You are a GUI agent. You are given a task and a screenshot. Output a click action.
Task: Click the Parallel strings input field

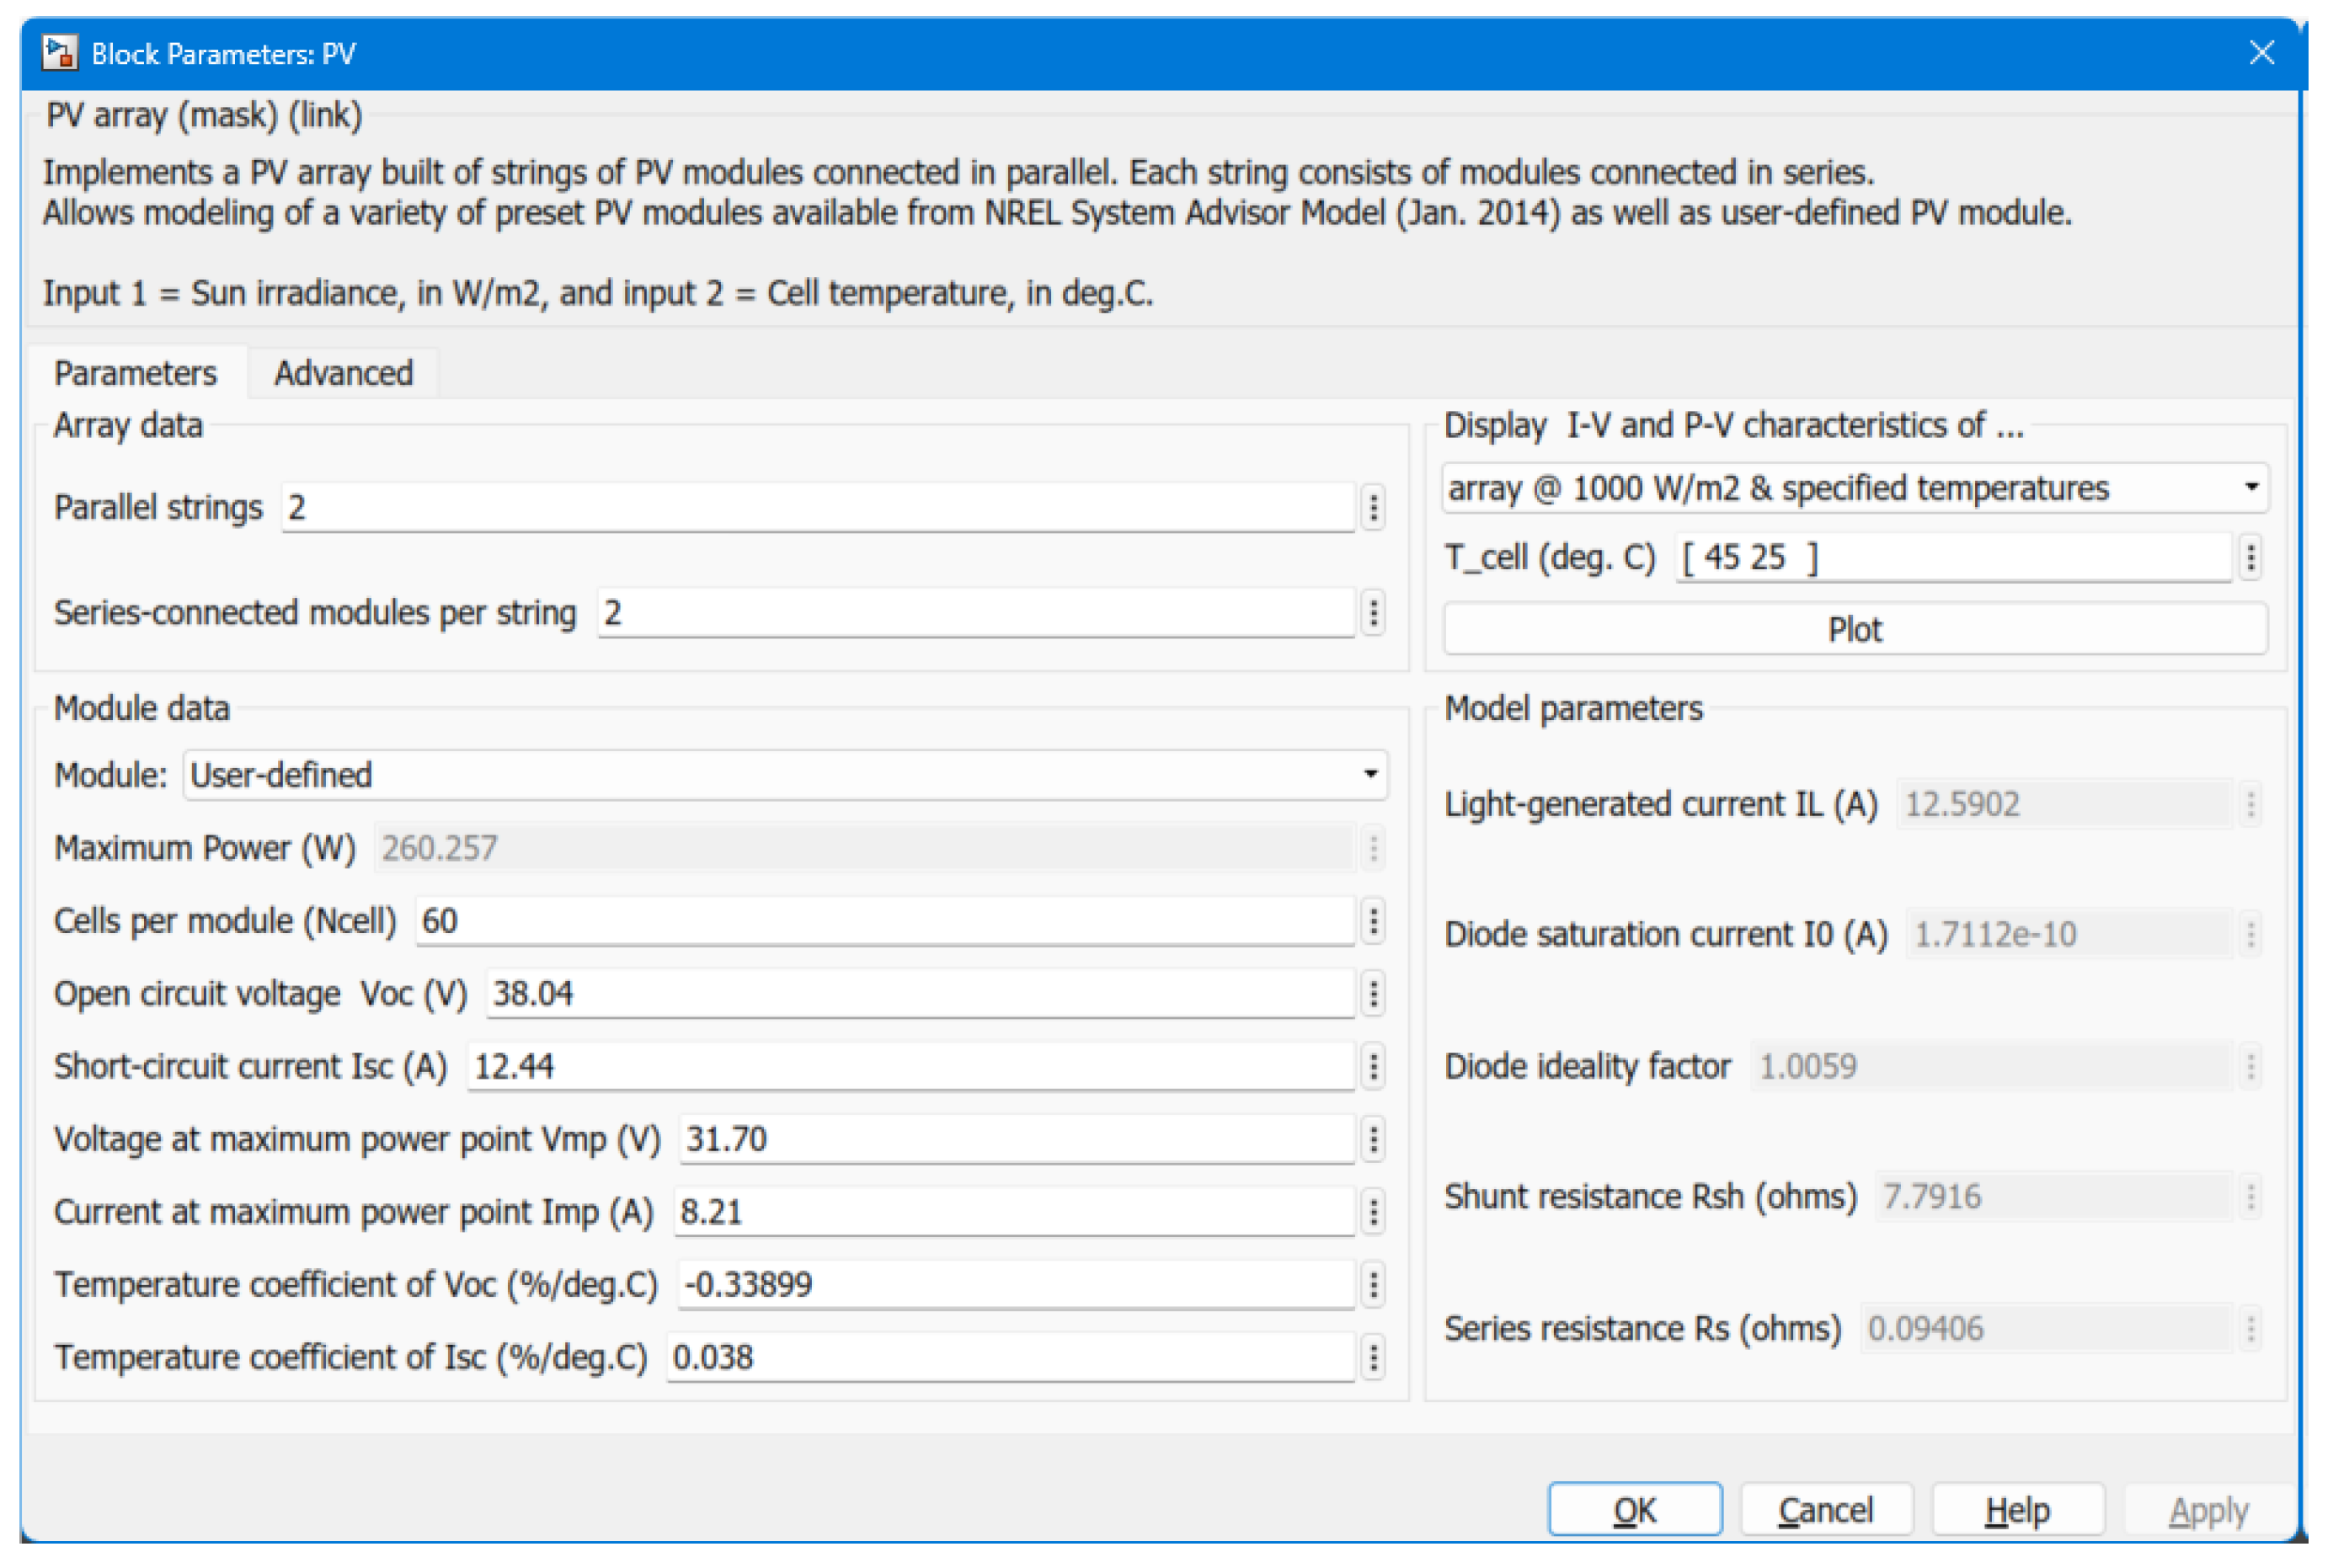coord(817,508)
